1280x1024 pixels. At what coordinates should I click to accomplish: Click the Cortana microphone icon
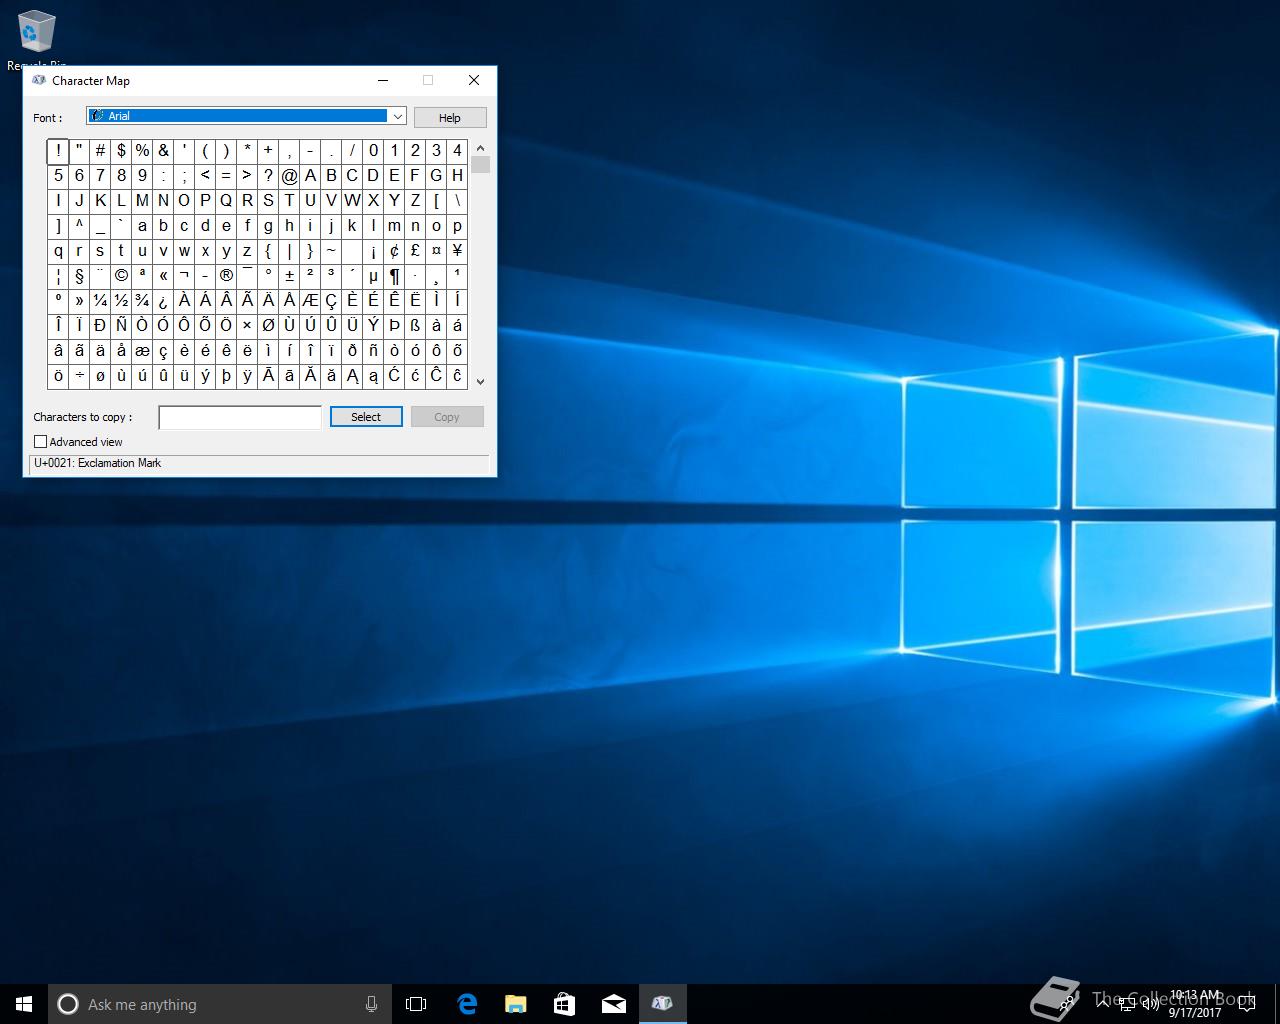[371, 1004]
